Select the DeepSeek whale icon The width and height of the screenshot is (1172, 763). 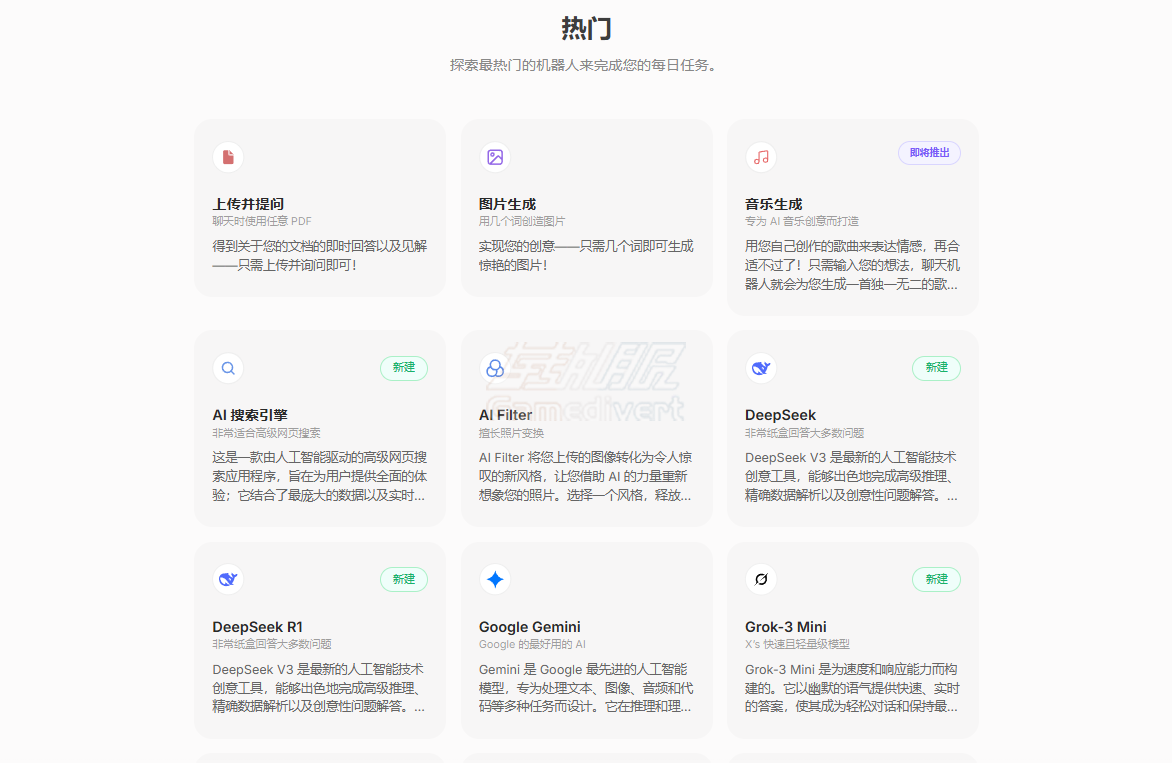760,368
